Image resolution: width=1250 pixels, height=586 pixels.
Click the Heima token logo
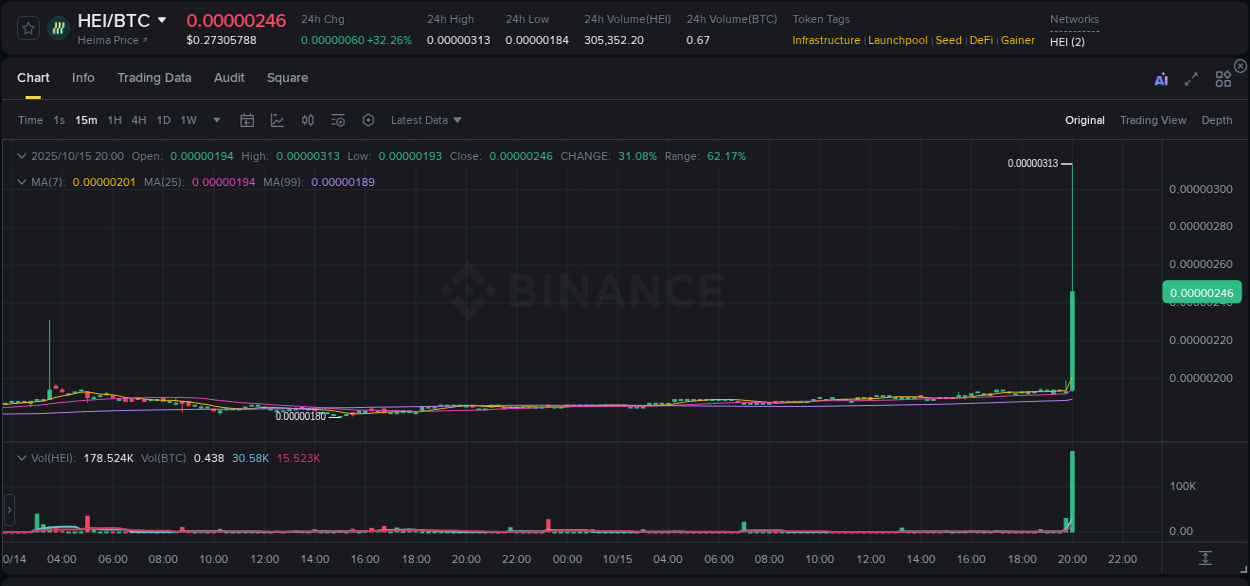[59, 27]
